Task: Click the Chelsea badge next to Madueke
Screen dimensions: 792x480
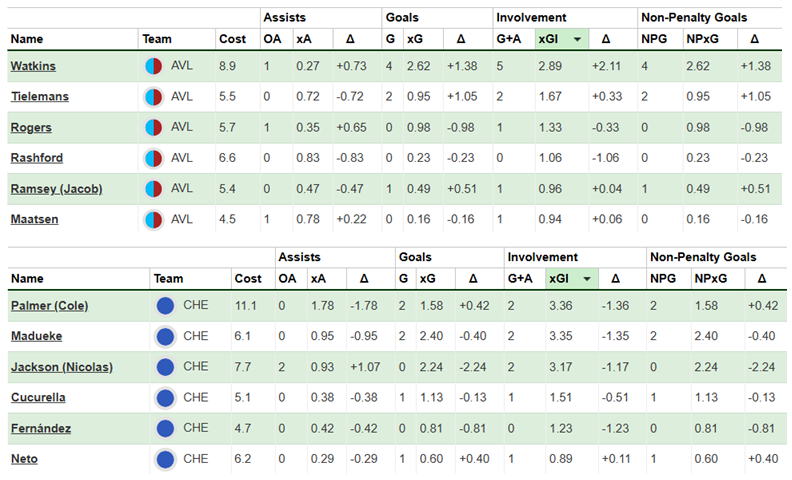Action: click(166, 337)
